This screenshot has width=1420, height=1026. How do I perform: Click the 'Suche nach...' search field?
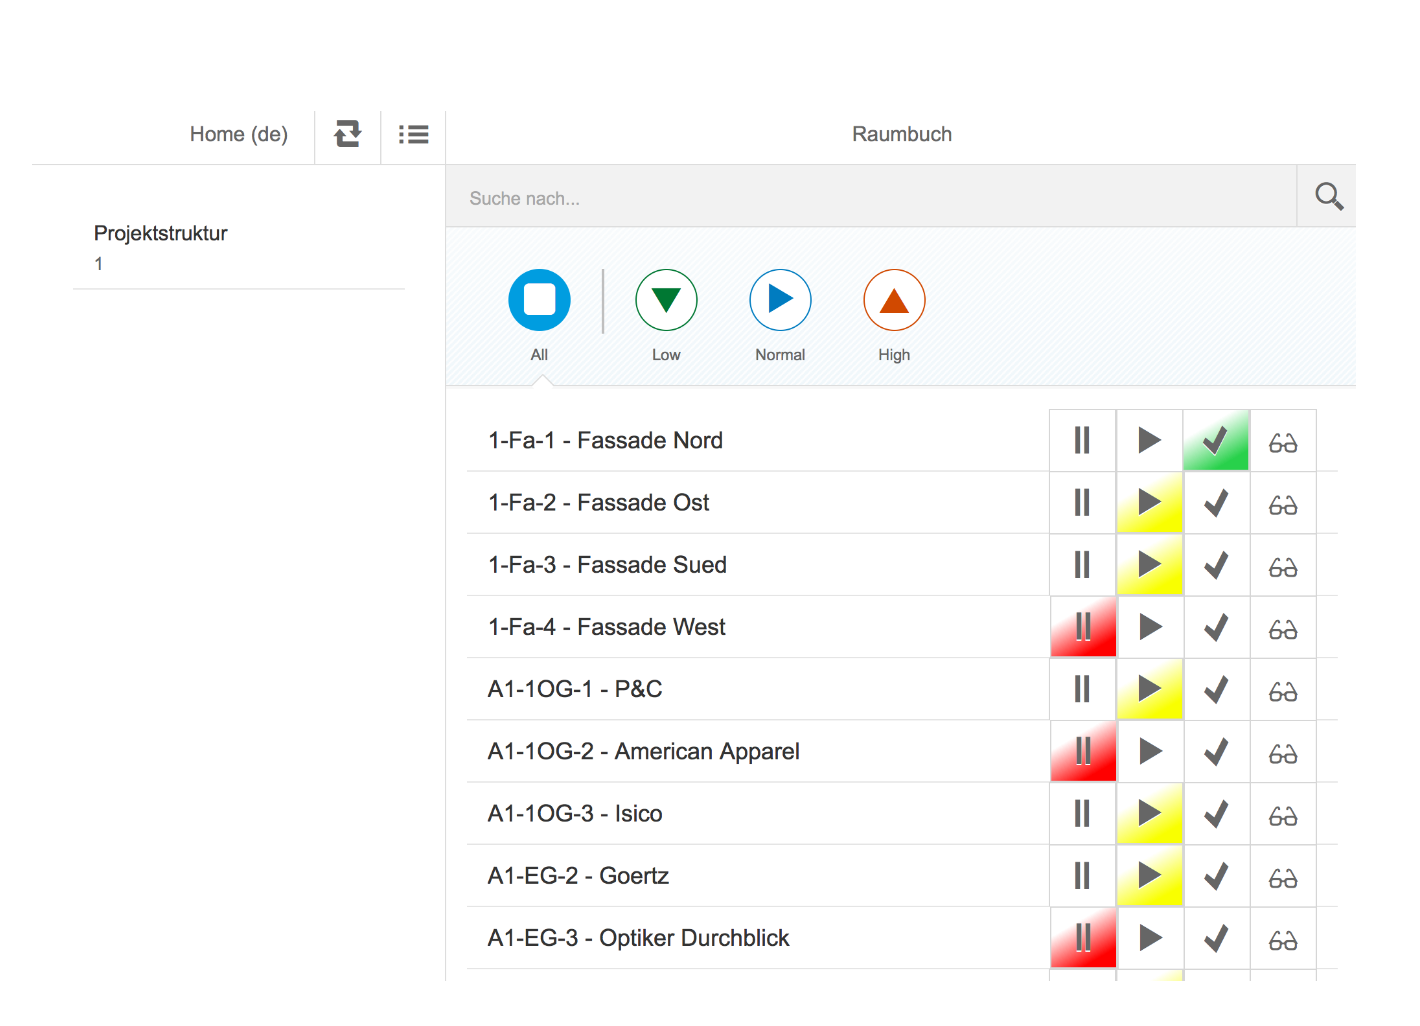tap(870, 198)
